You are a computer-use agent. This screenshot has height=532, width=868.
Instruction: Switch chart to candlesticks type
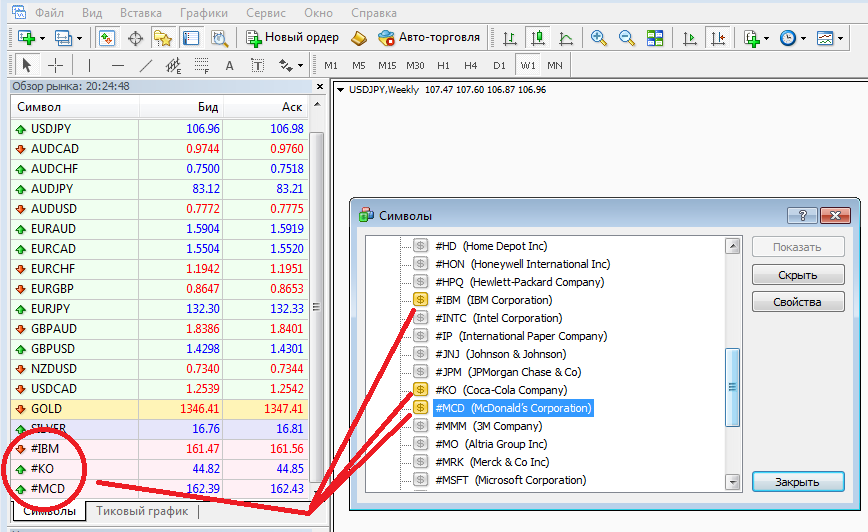coord(538,38)
